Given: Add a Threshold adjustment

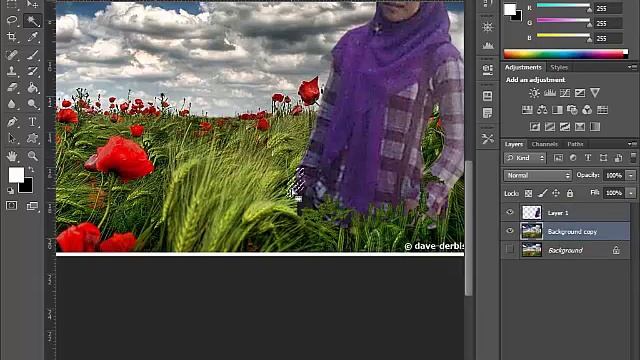Looking at the screenshot, I should pos(565,127).
